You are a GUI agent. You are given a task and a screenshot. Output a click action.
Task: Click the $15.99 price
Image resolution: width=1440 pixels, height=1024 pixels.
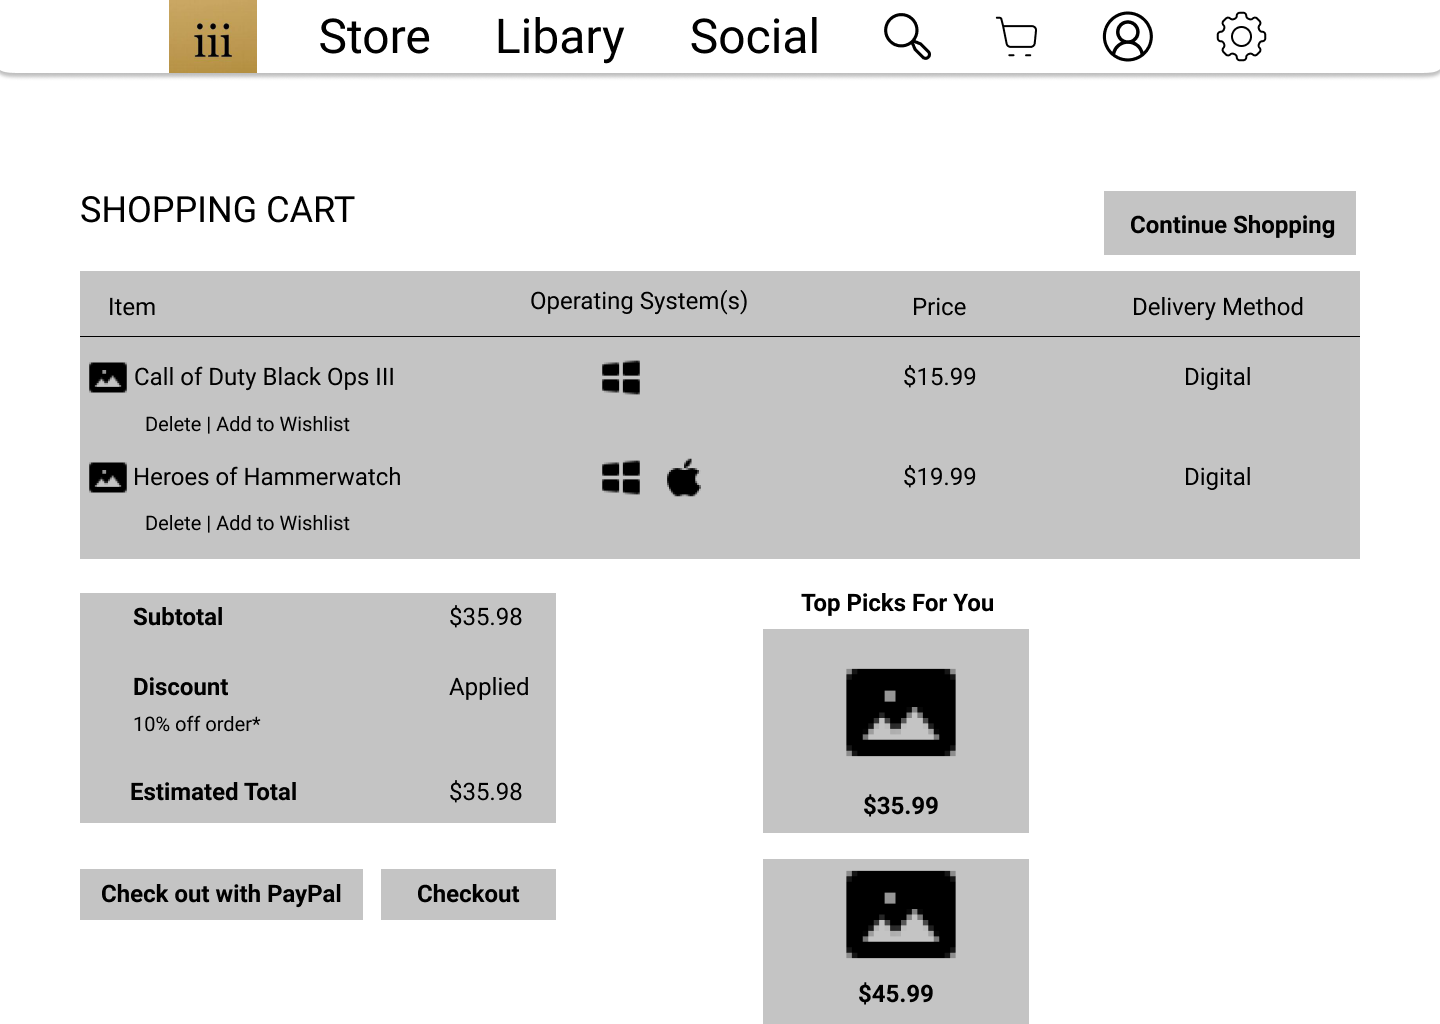pyautogui.click(x=939, y=377)
